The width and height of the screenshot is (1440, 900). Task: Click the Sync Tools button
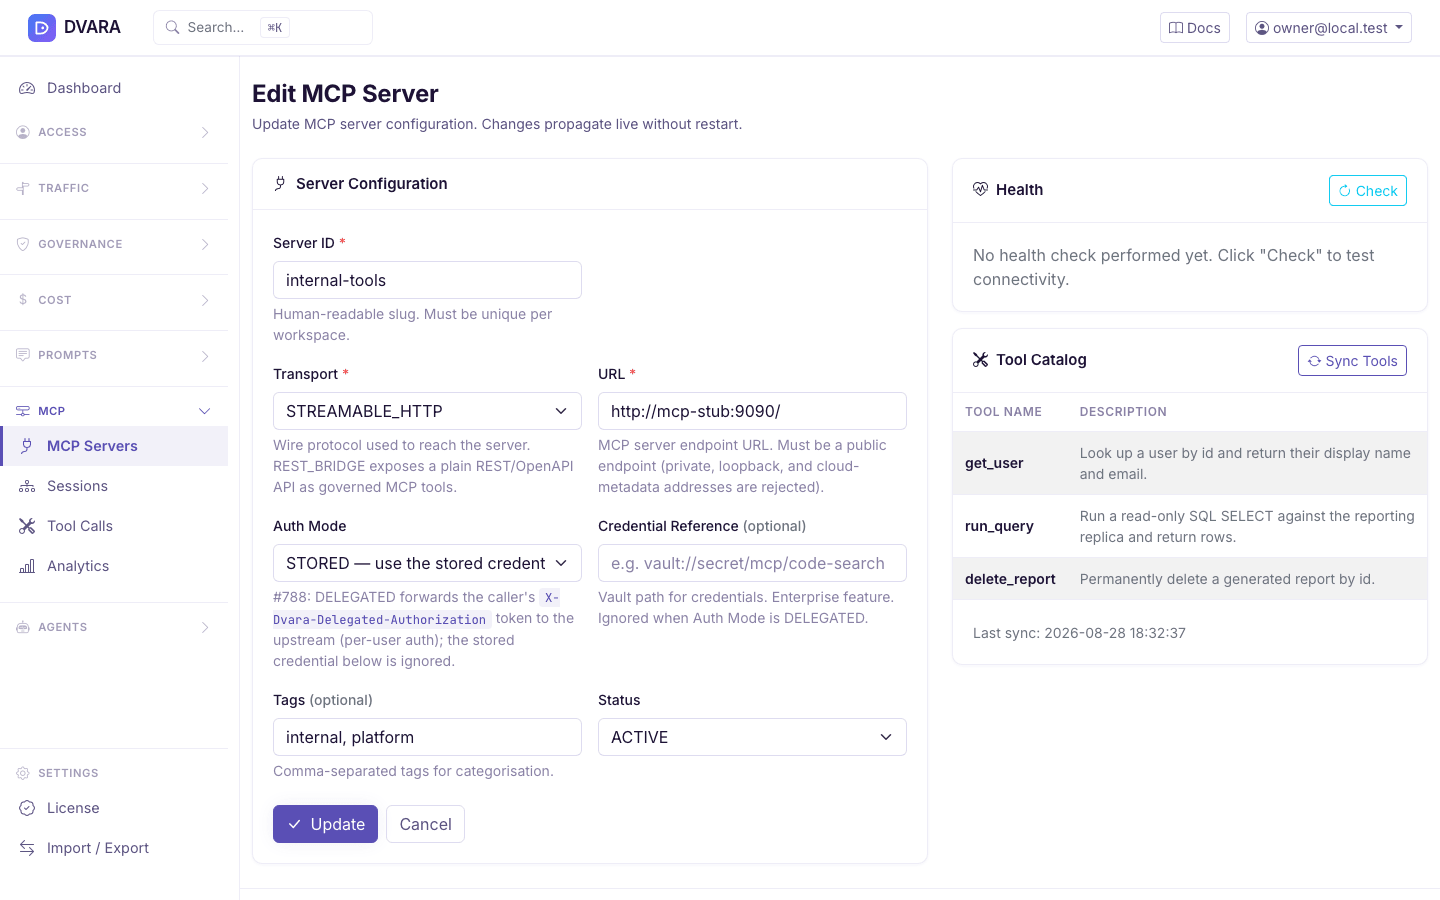tap(1352, 361)
